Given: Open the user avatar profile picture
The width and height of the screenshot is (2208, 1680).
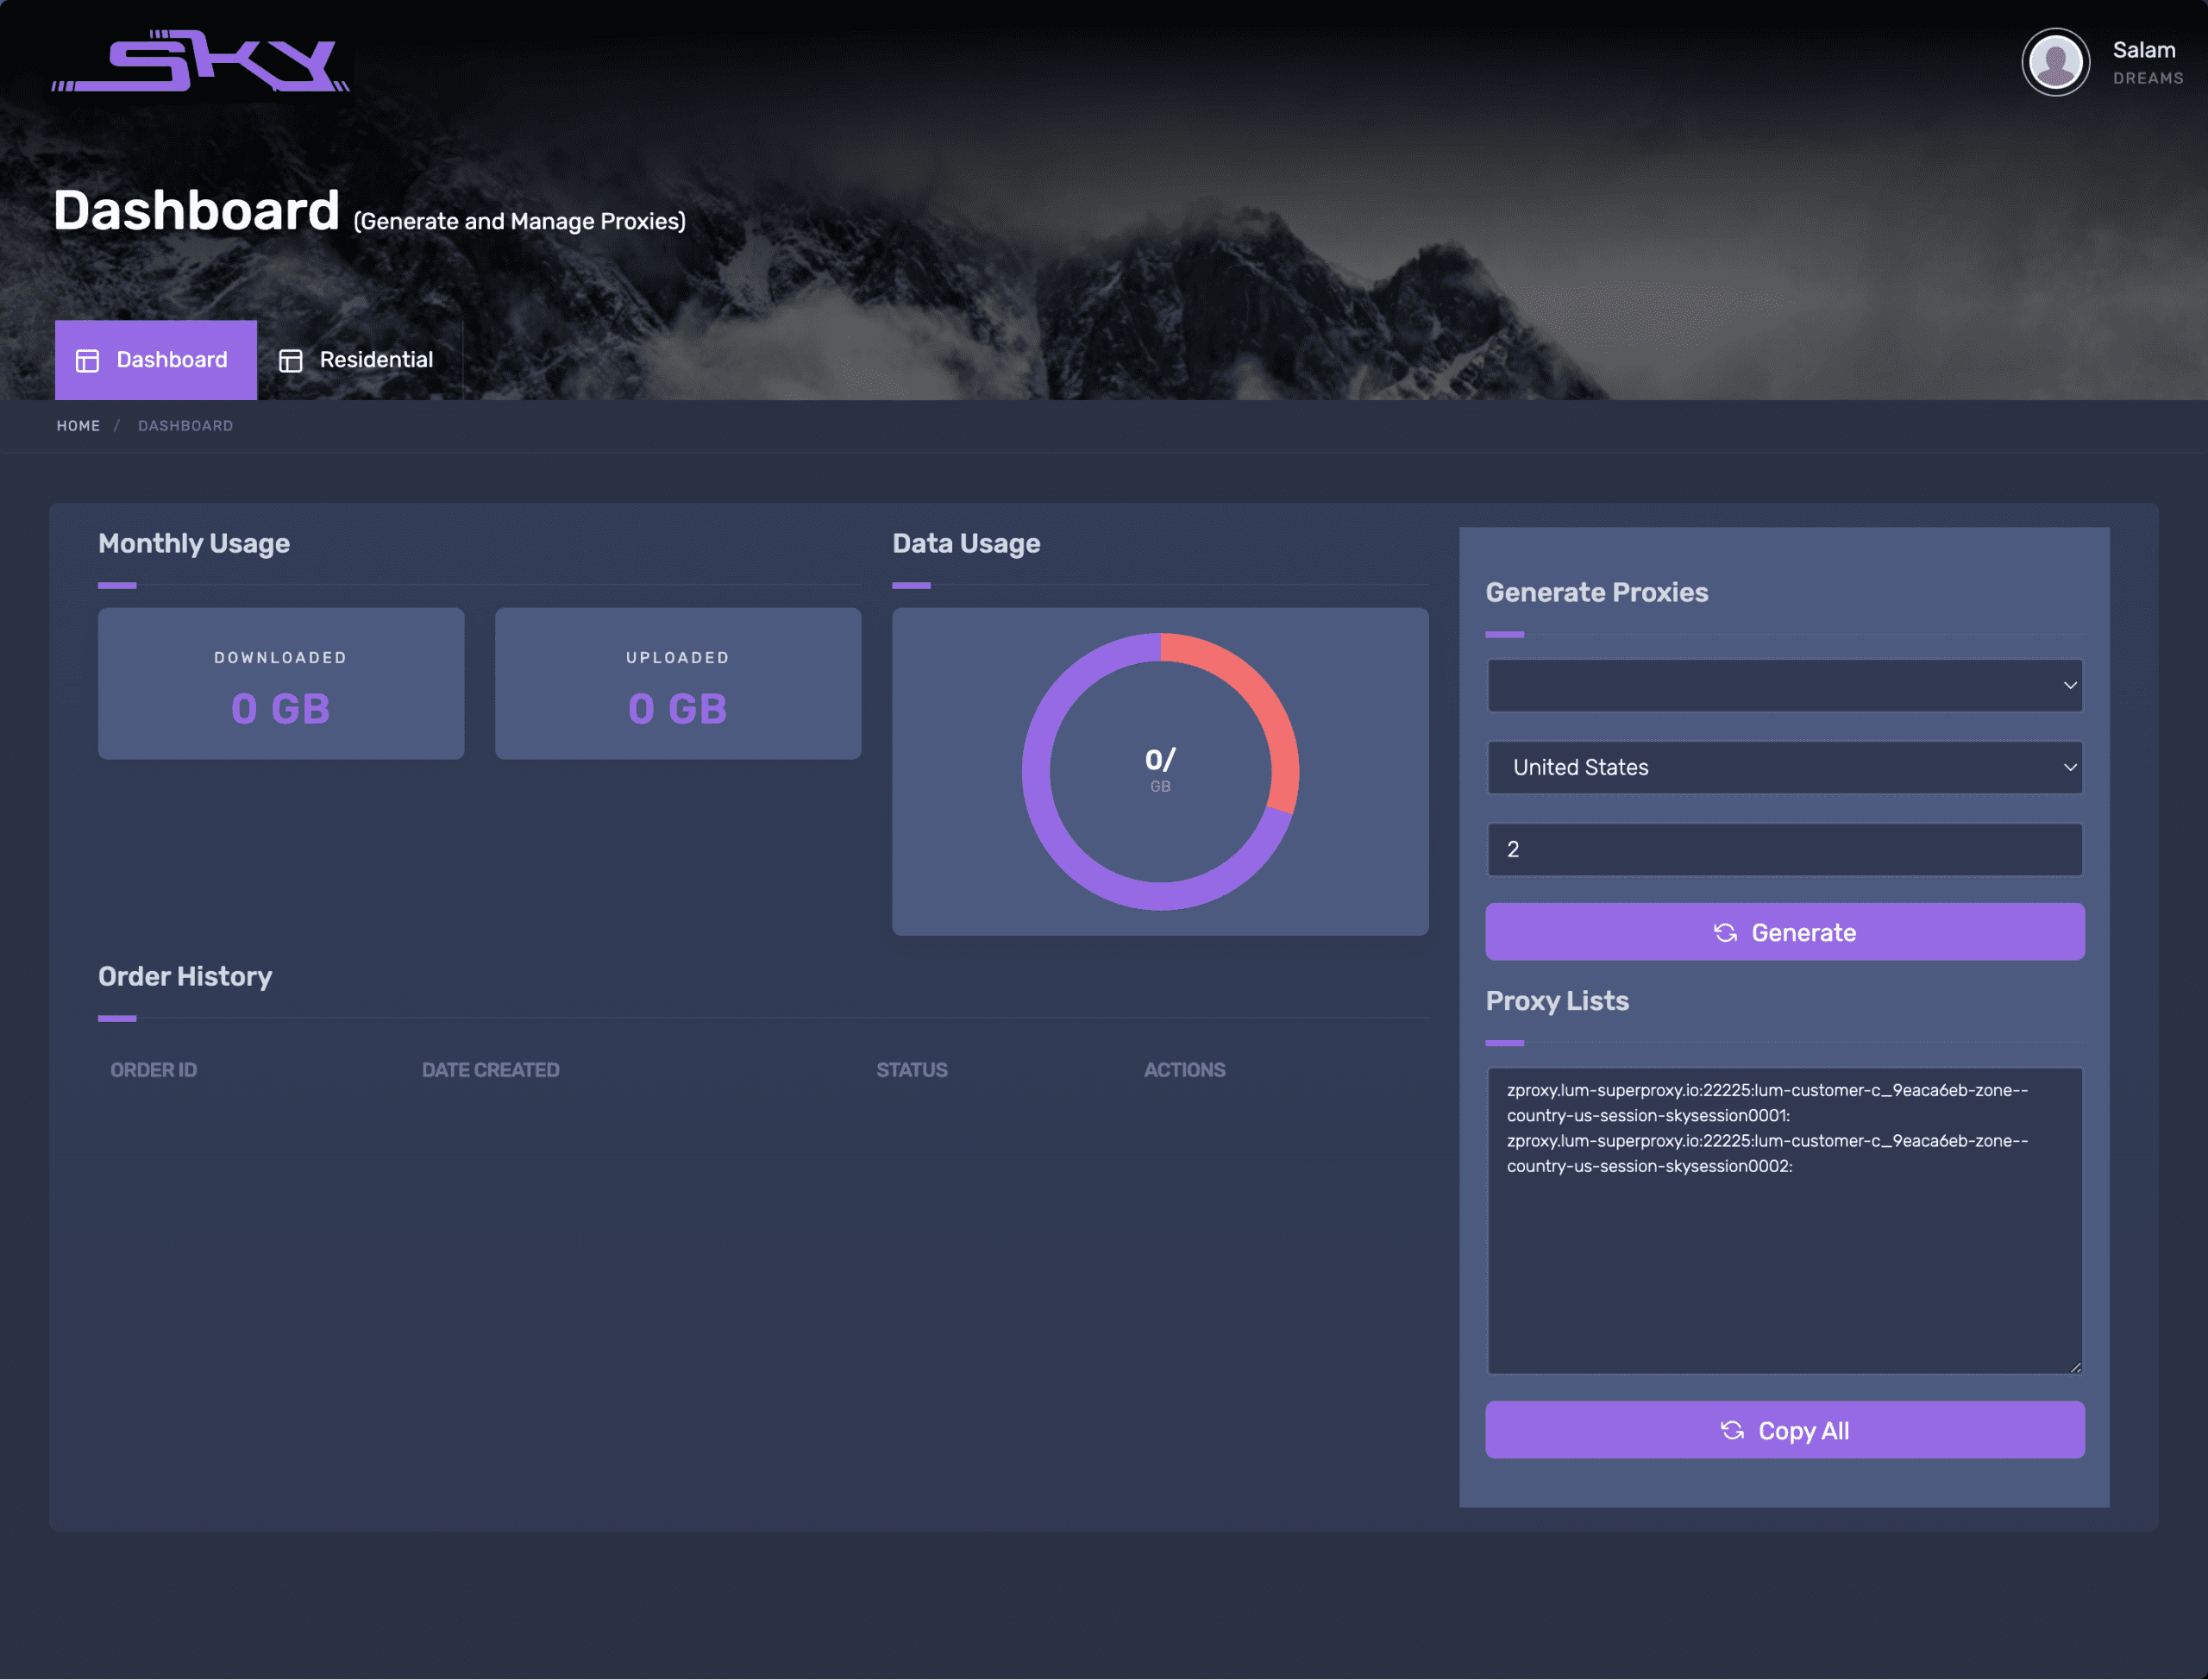Looking at the screenshot, I should tap(2055, 62).
